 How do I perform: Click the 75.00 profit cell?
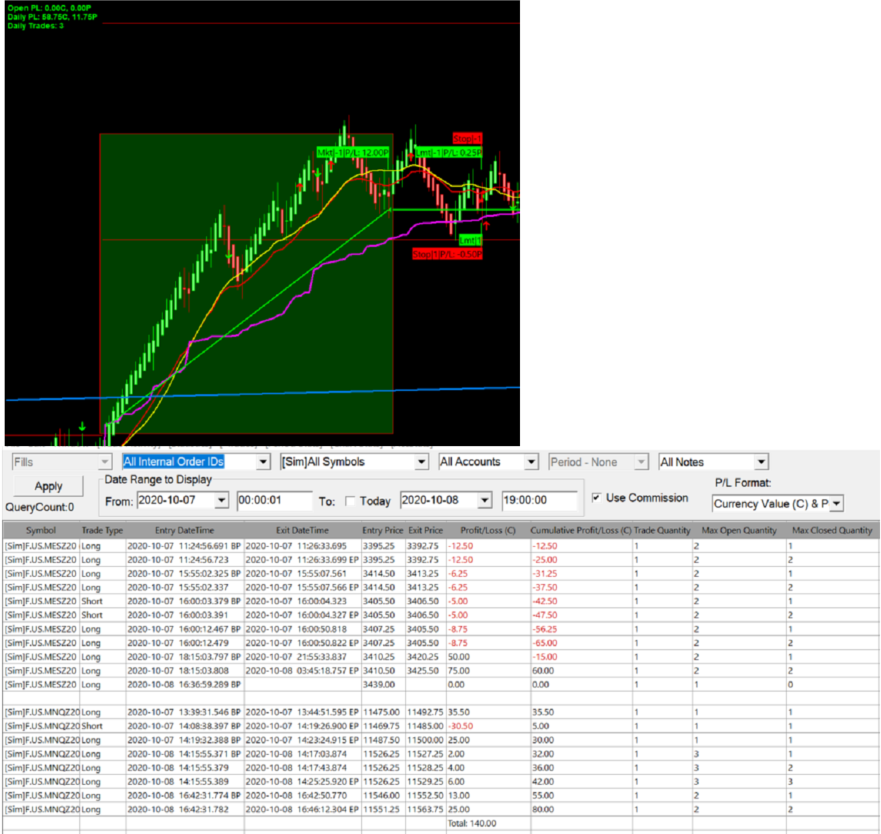coord(488,670)
